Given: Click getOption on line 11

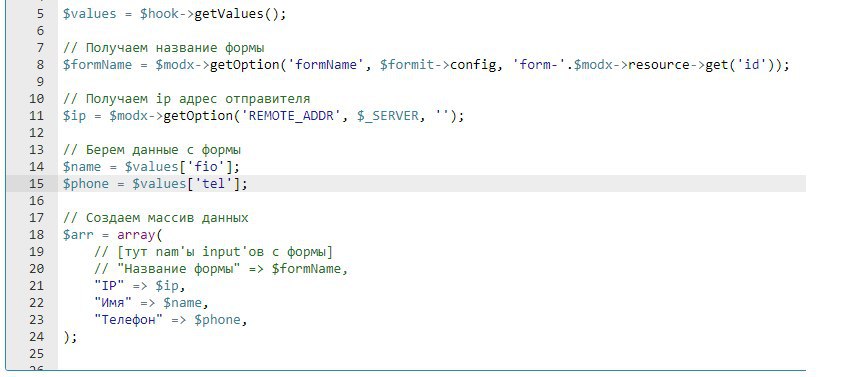Looking at the screenshot, I should [198, 116].
